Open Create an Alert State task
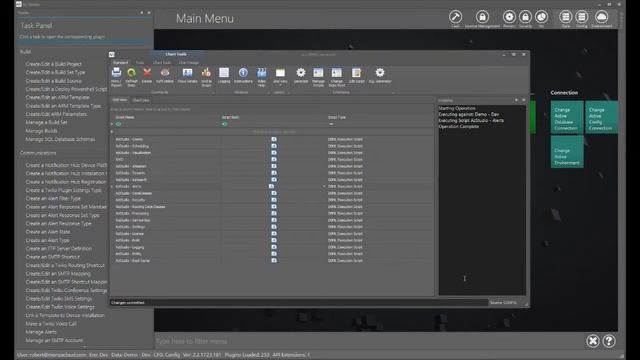Screen dimensions: 640x360 [48, 232]
